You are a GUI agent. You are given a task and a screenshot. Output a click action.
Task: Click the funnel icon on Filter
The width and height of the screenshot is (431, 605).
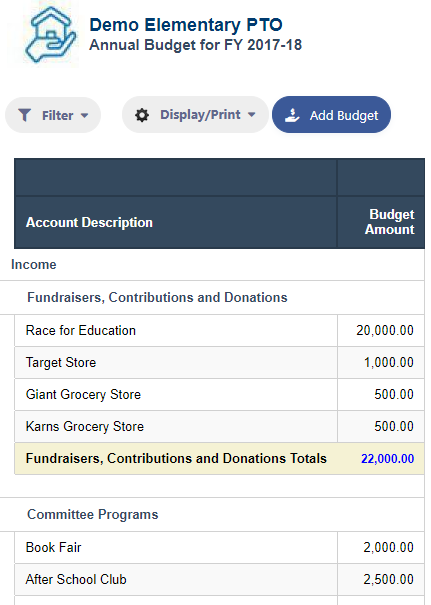point(24,115)
